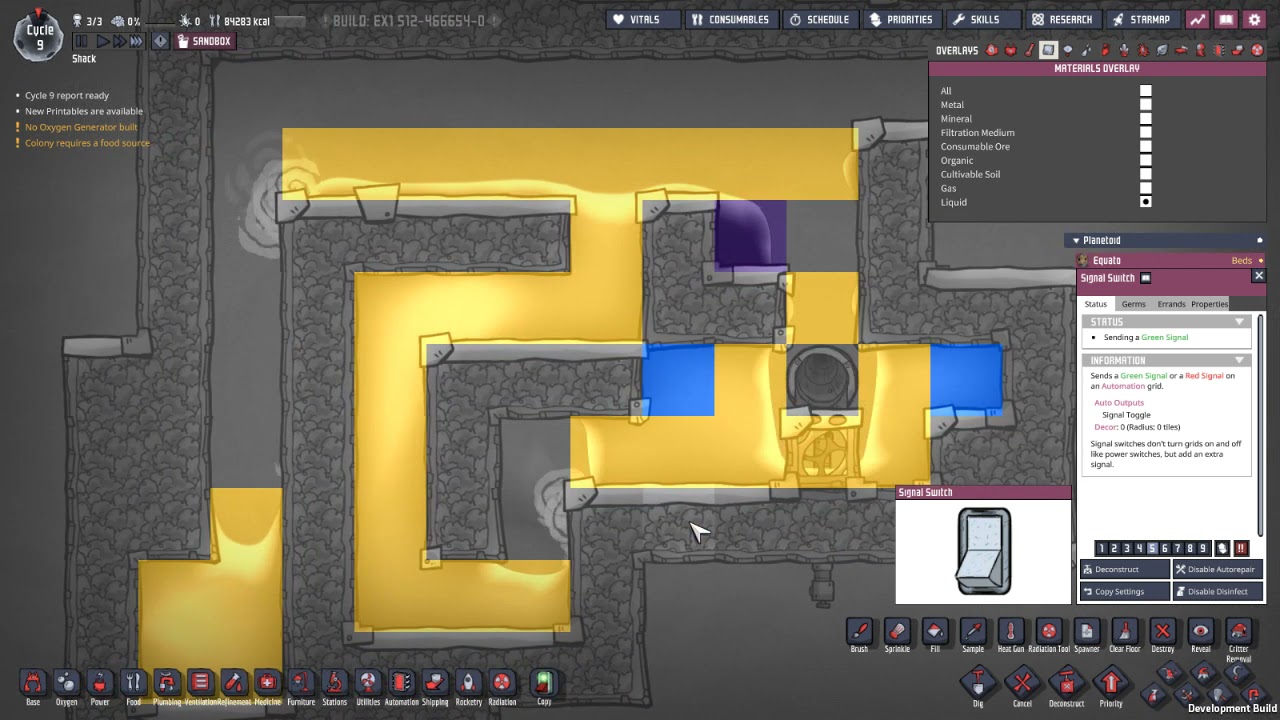Activate the Dig tool
This screenshot has width=1280, height=720.
(978, 684)
